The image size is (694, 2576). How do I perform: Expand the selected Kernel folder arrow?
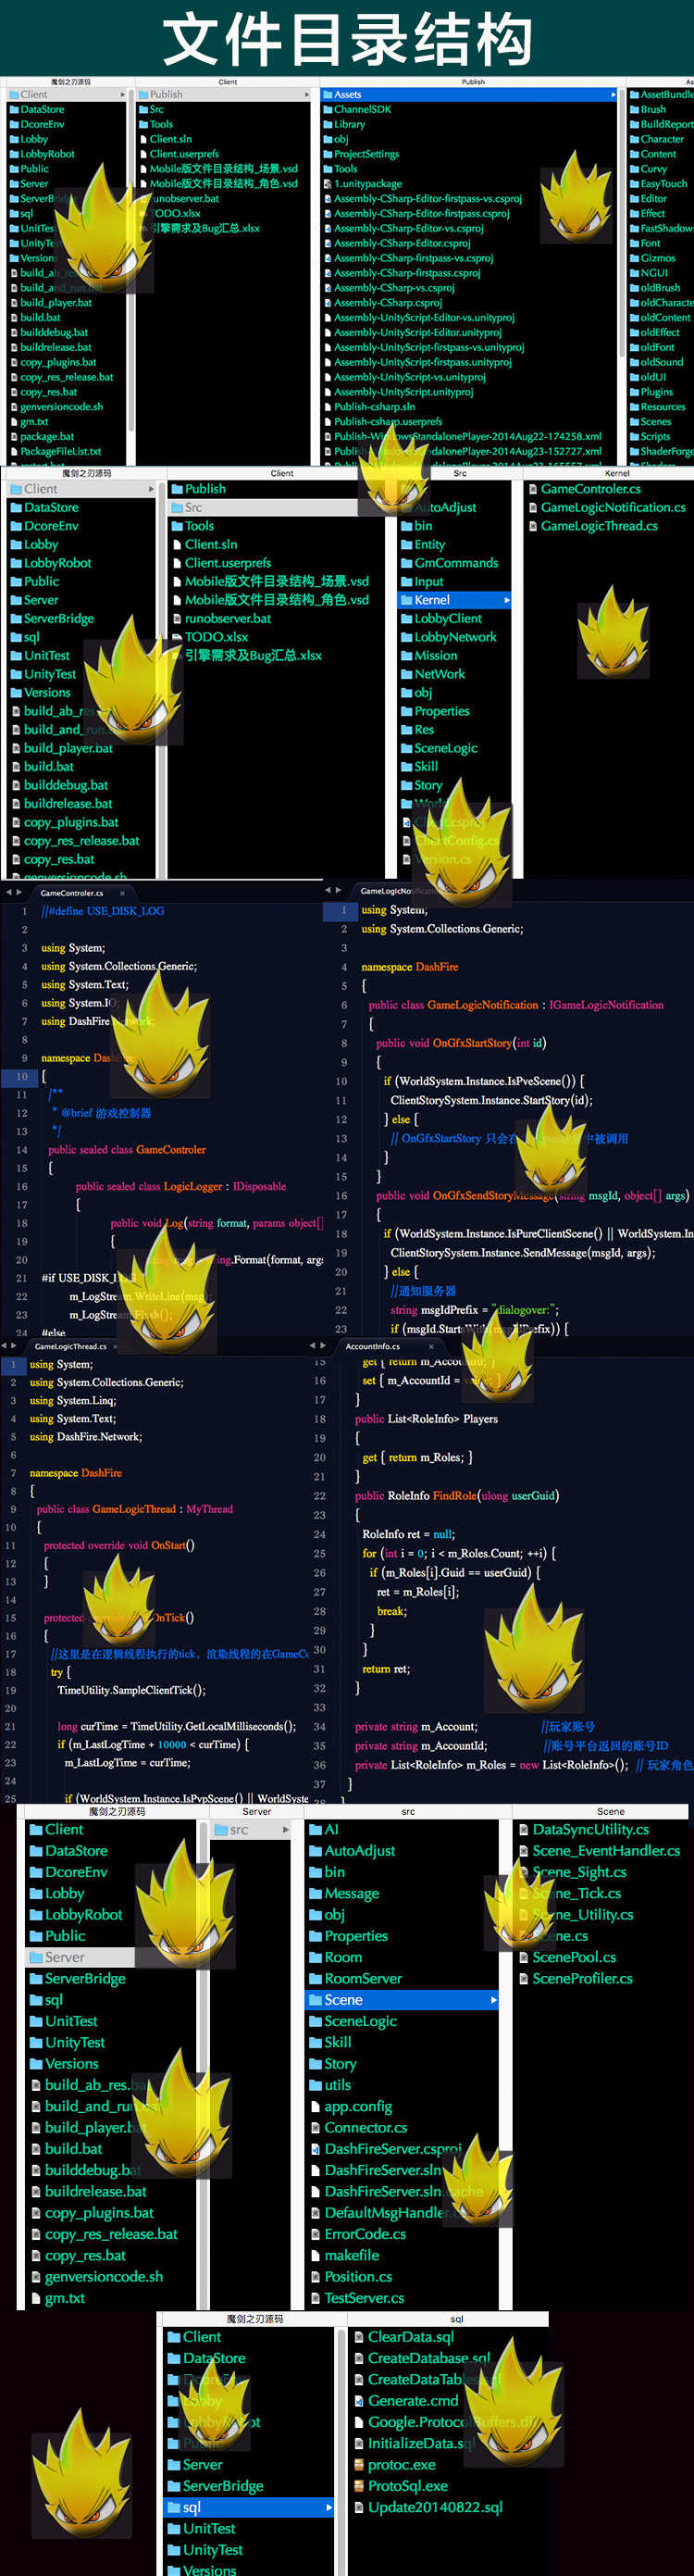click(506, 600)
